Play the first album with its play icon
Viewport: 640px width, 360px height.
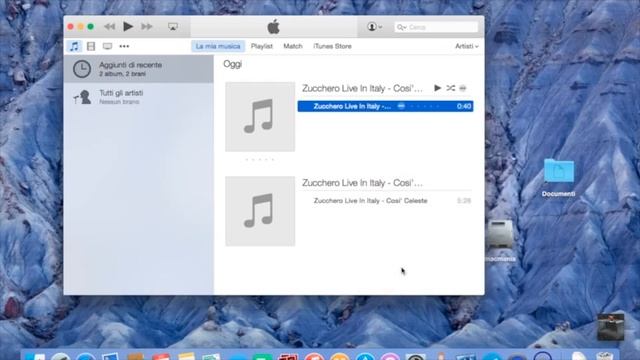(437, 88)
